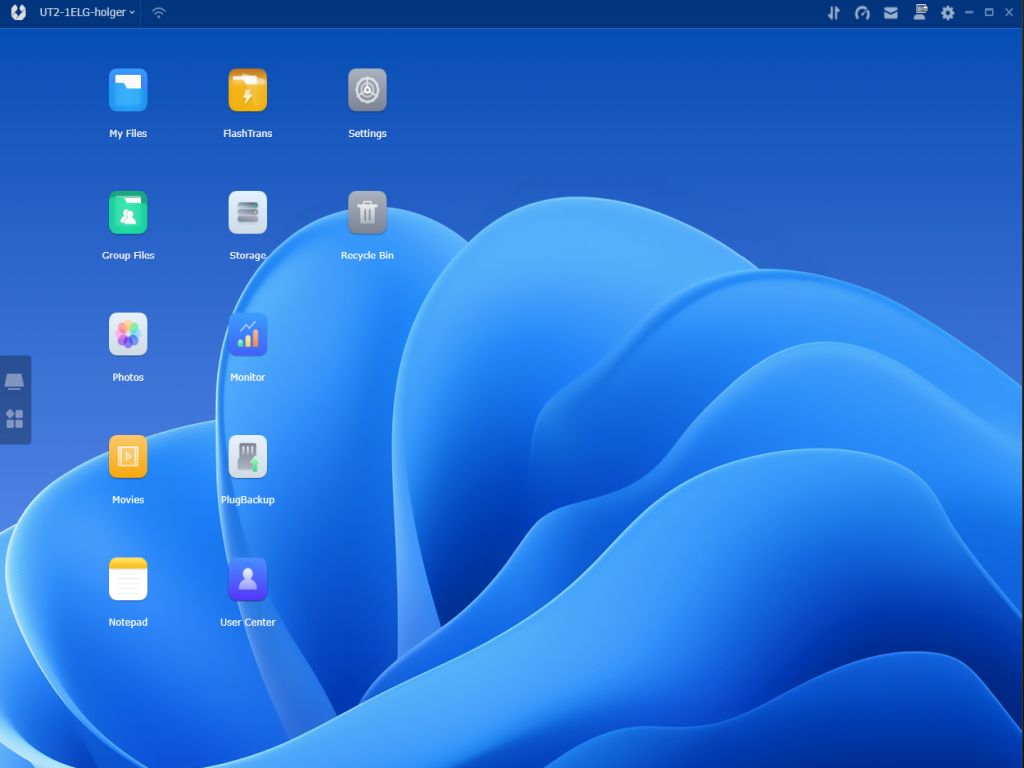Open the Storage app
The image size is (1024, 768).
point(248,212)
